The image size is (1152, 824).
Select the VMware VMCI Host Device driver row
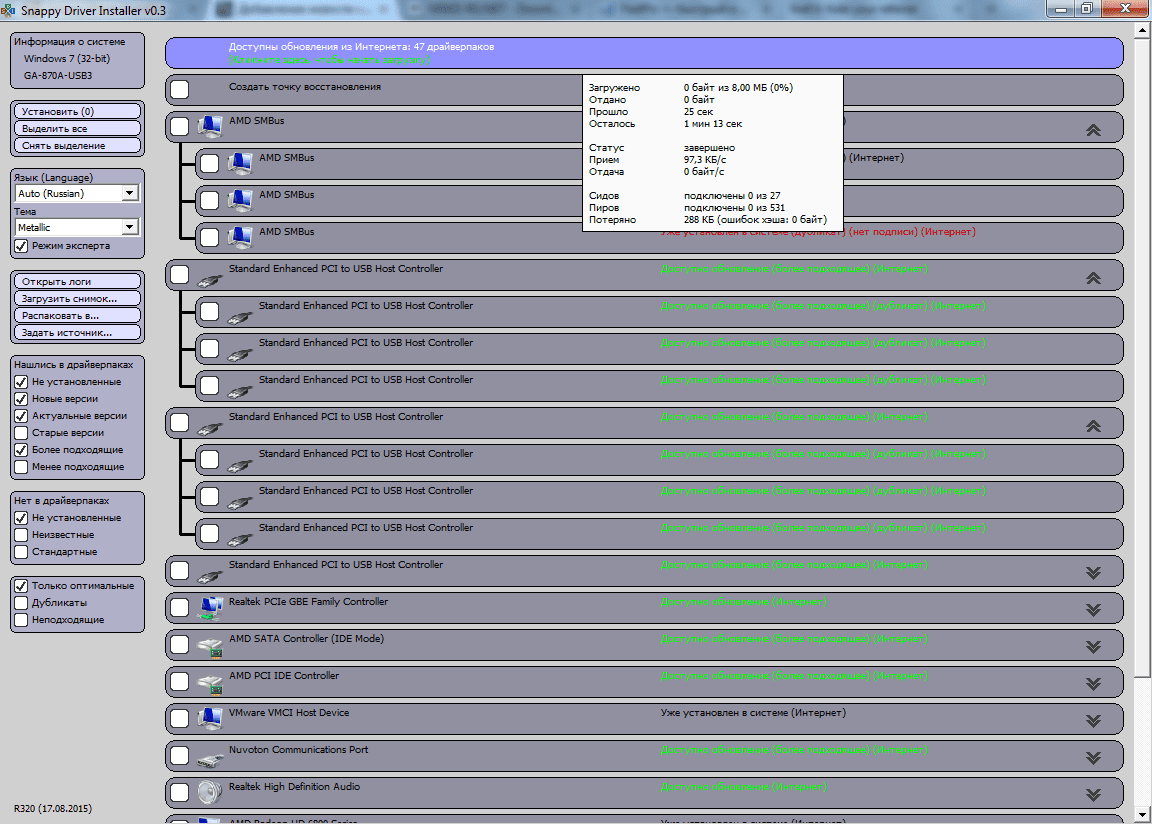[644, 719]
